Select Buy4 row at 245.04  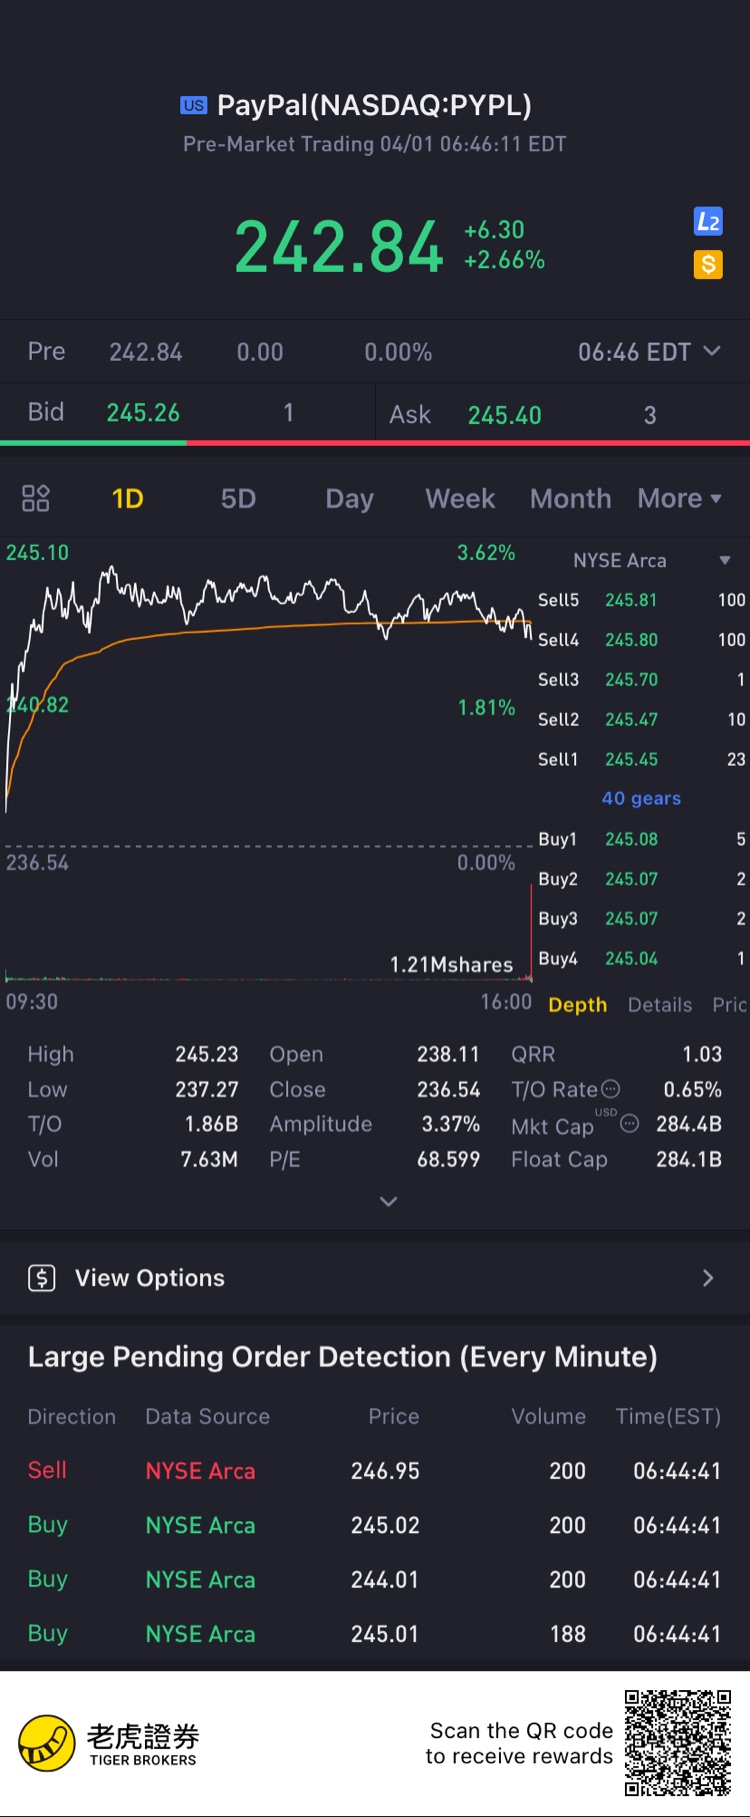[641, 958]
